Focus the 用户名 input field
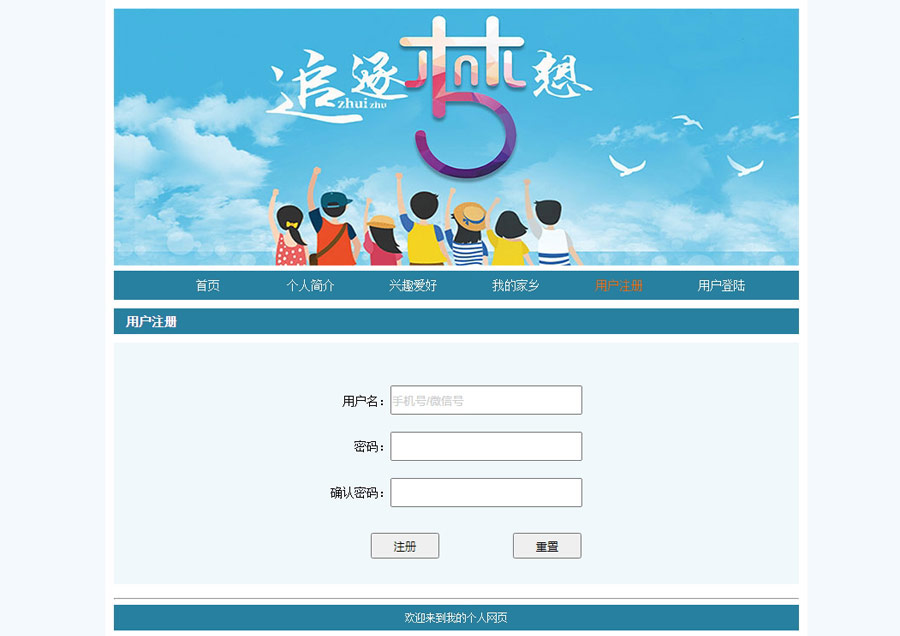Image resolution: width=900 pixels, height=636 pixels. click(486, 400)
